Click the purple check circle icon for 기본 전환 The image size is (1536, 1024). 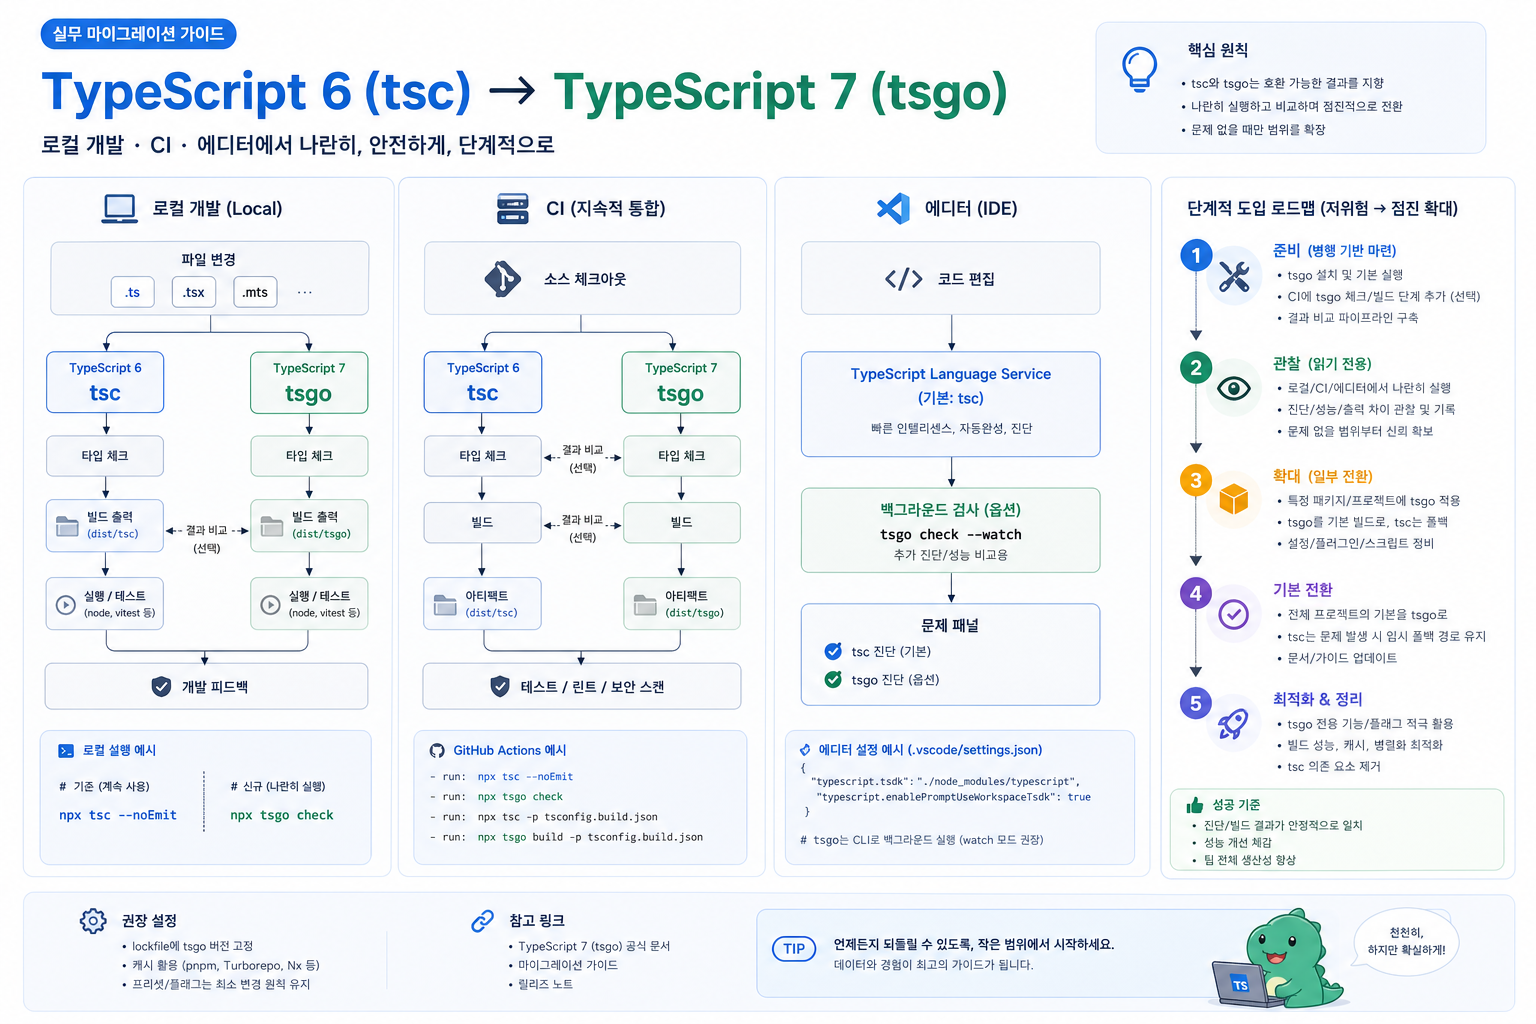click(1234, 614)
